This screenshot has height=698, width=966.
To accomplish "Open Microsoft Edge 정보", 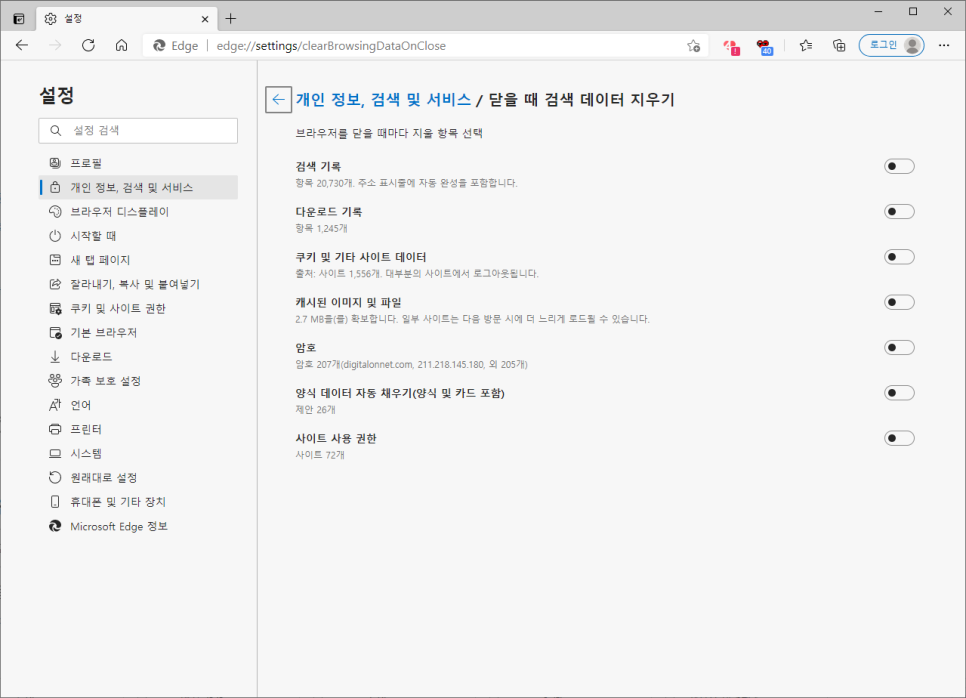I will pyautogui.click(x=138, y=526).
